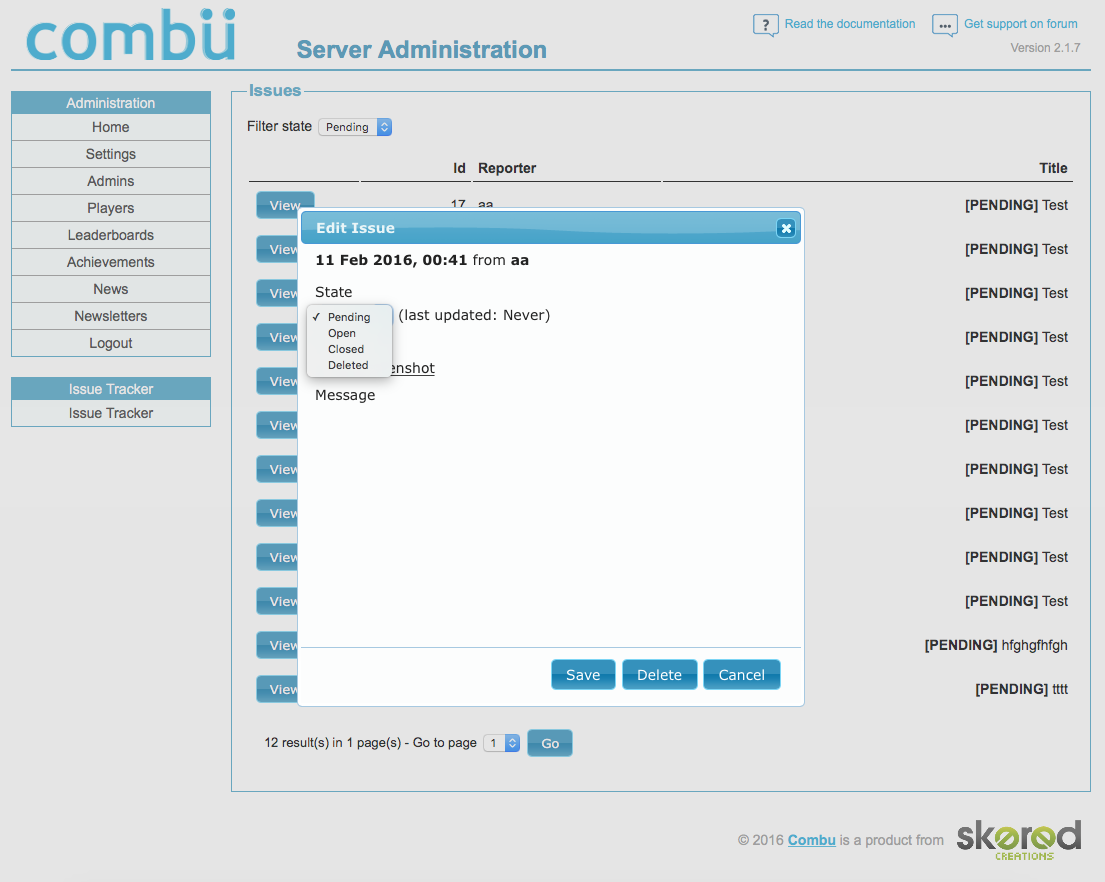This screenshot has height=882, width=1105.
Task: Open the Newsletters page
Action: point(111,316)
